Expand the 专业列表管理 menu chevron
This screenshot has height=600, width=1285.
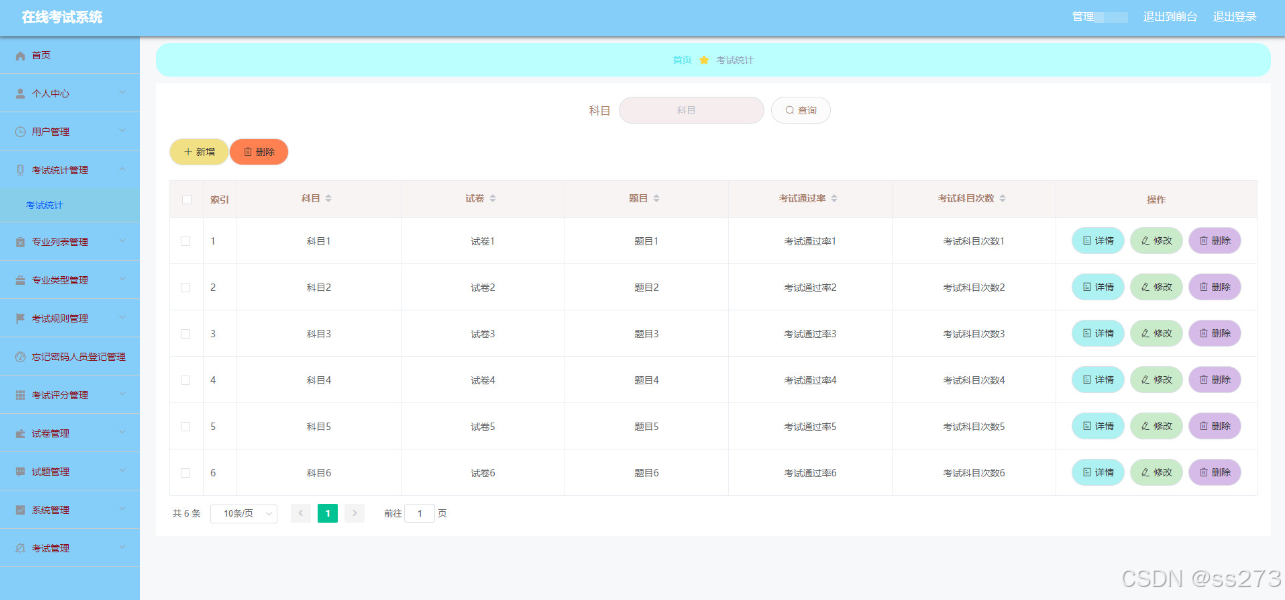point(123,241)
